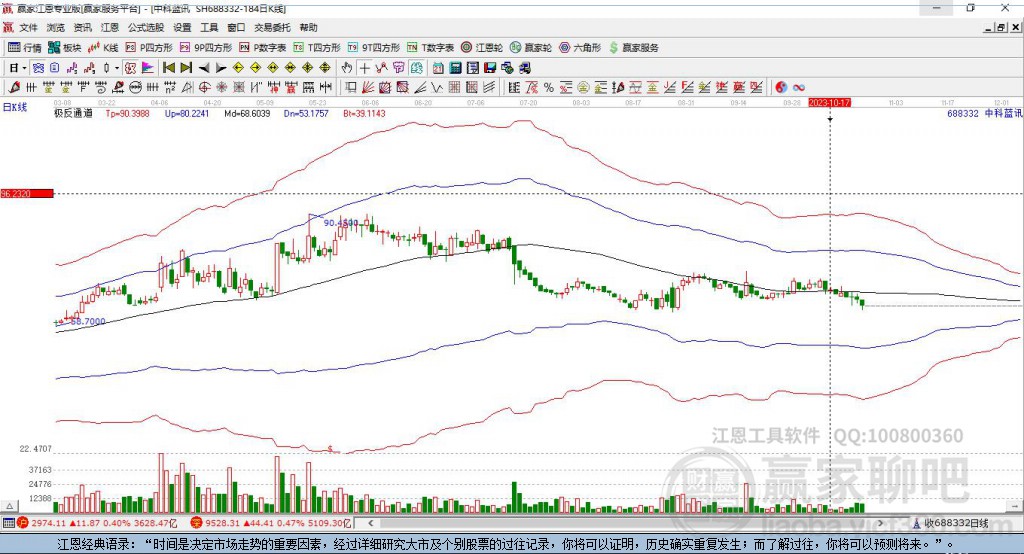Screen dimensions: 1024x554
Task: Jump to last bar icon
Action: click(x=186, y=68)
